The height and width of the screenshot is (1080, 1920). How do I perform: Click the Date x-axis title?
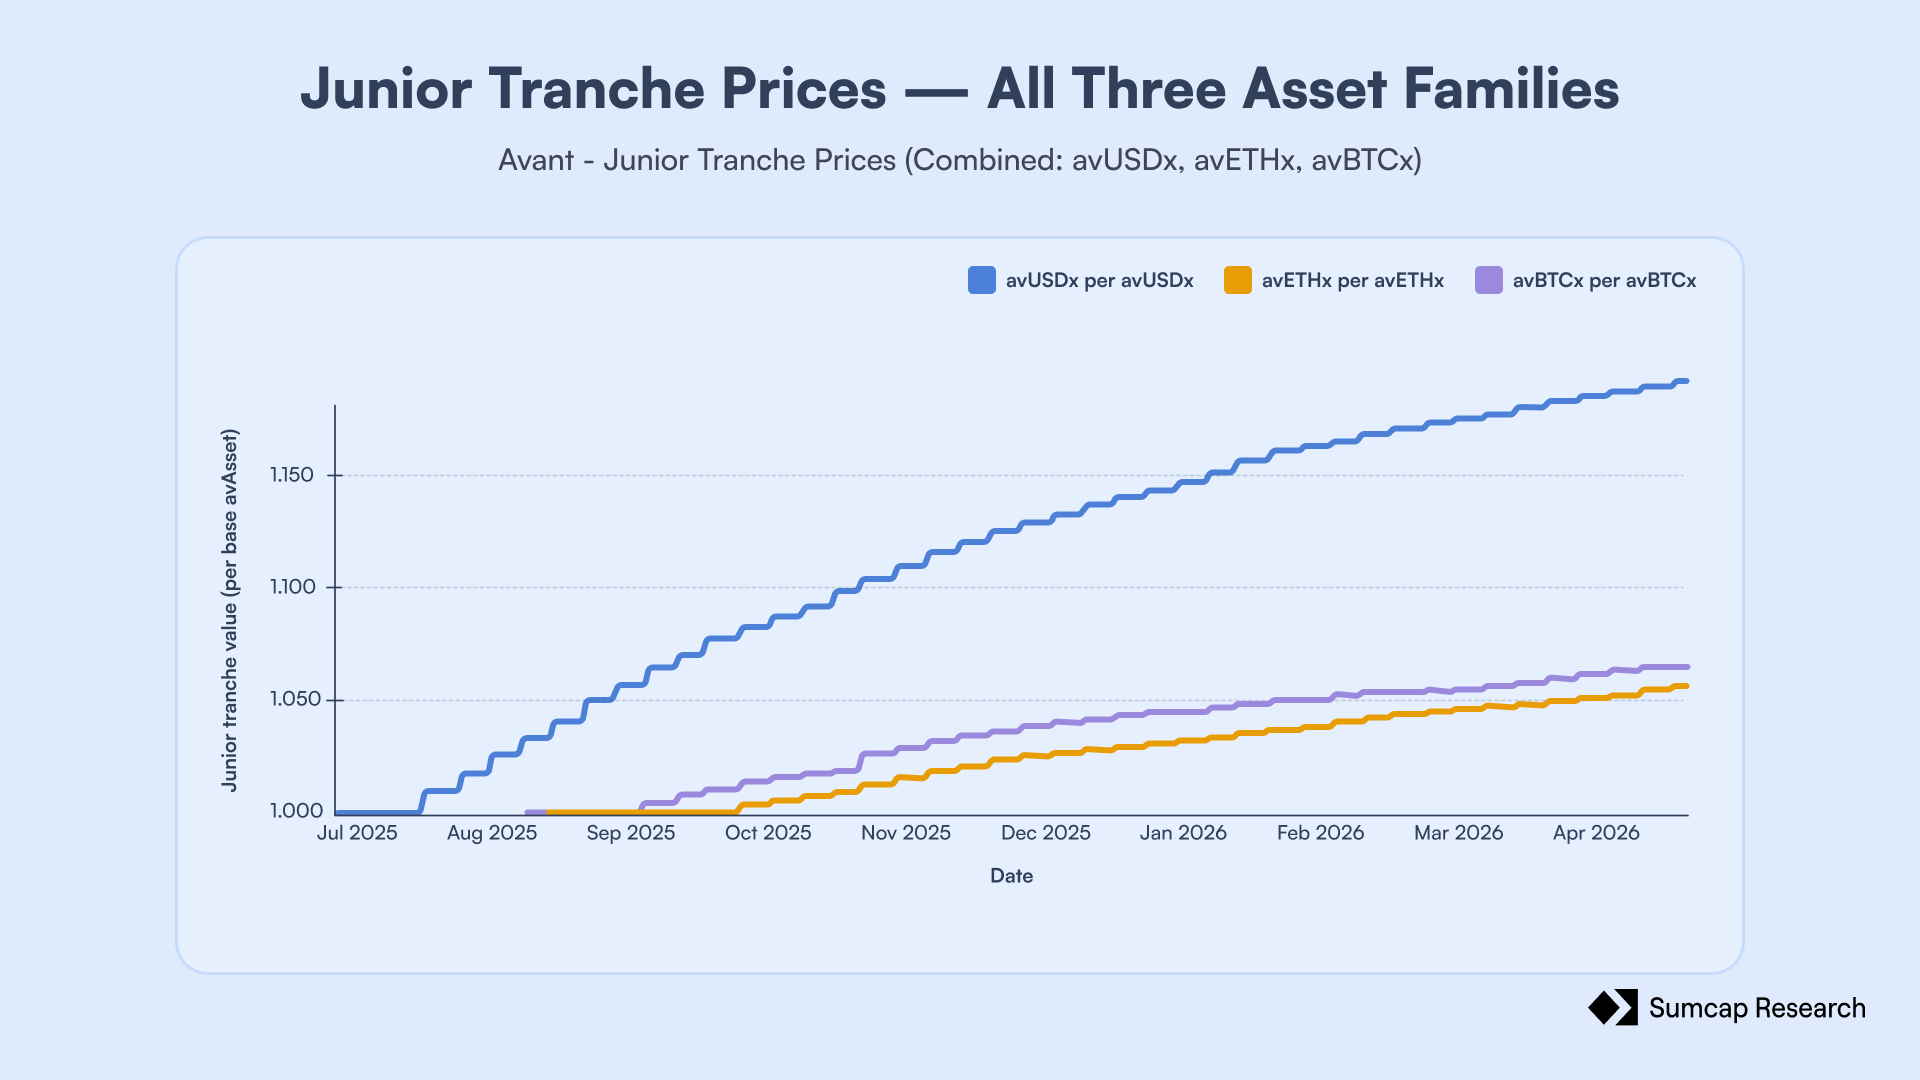pos(1011,876)
